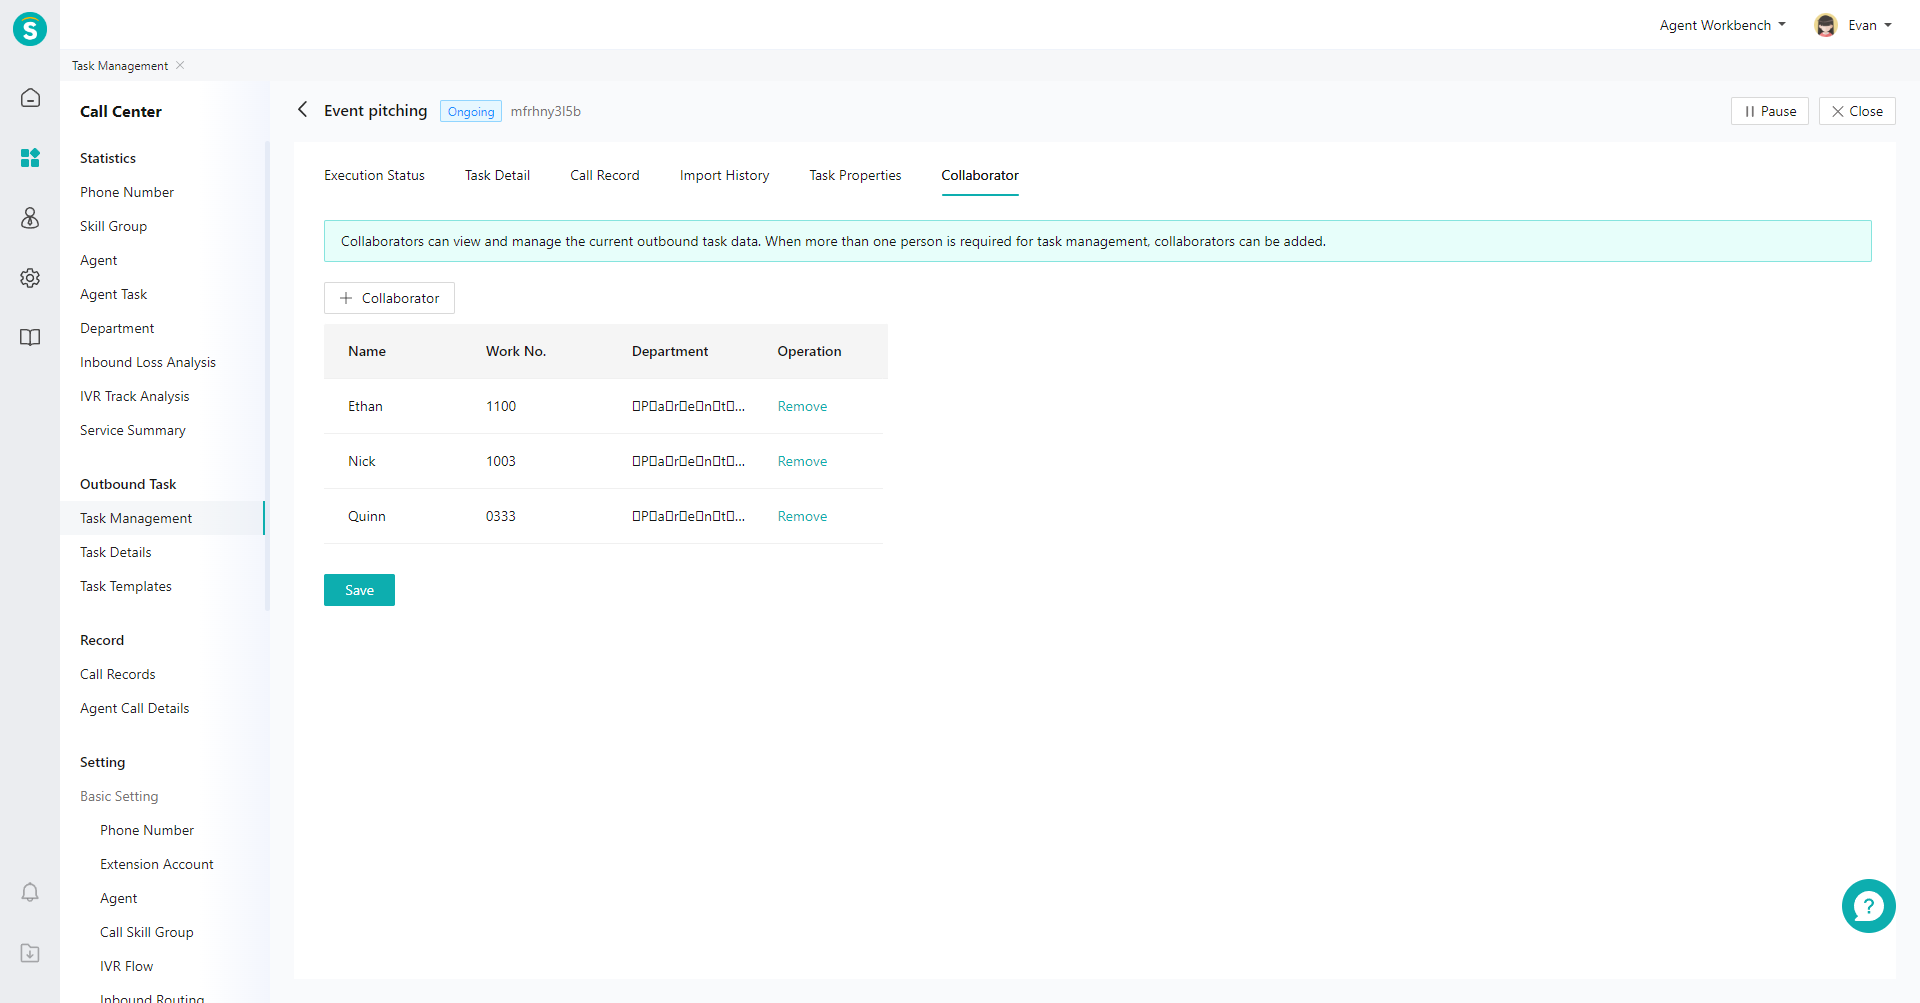Screen dimensions: 1920x1003
Task: Click the back arrow beside Event pitching
Action: point(303,110)
